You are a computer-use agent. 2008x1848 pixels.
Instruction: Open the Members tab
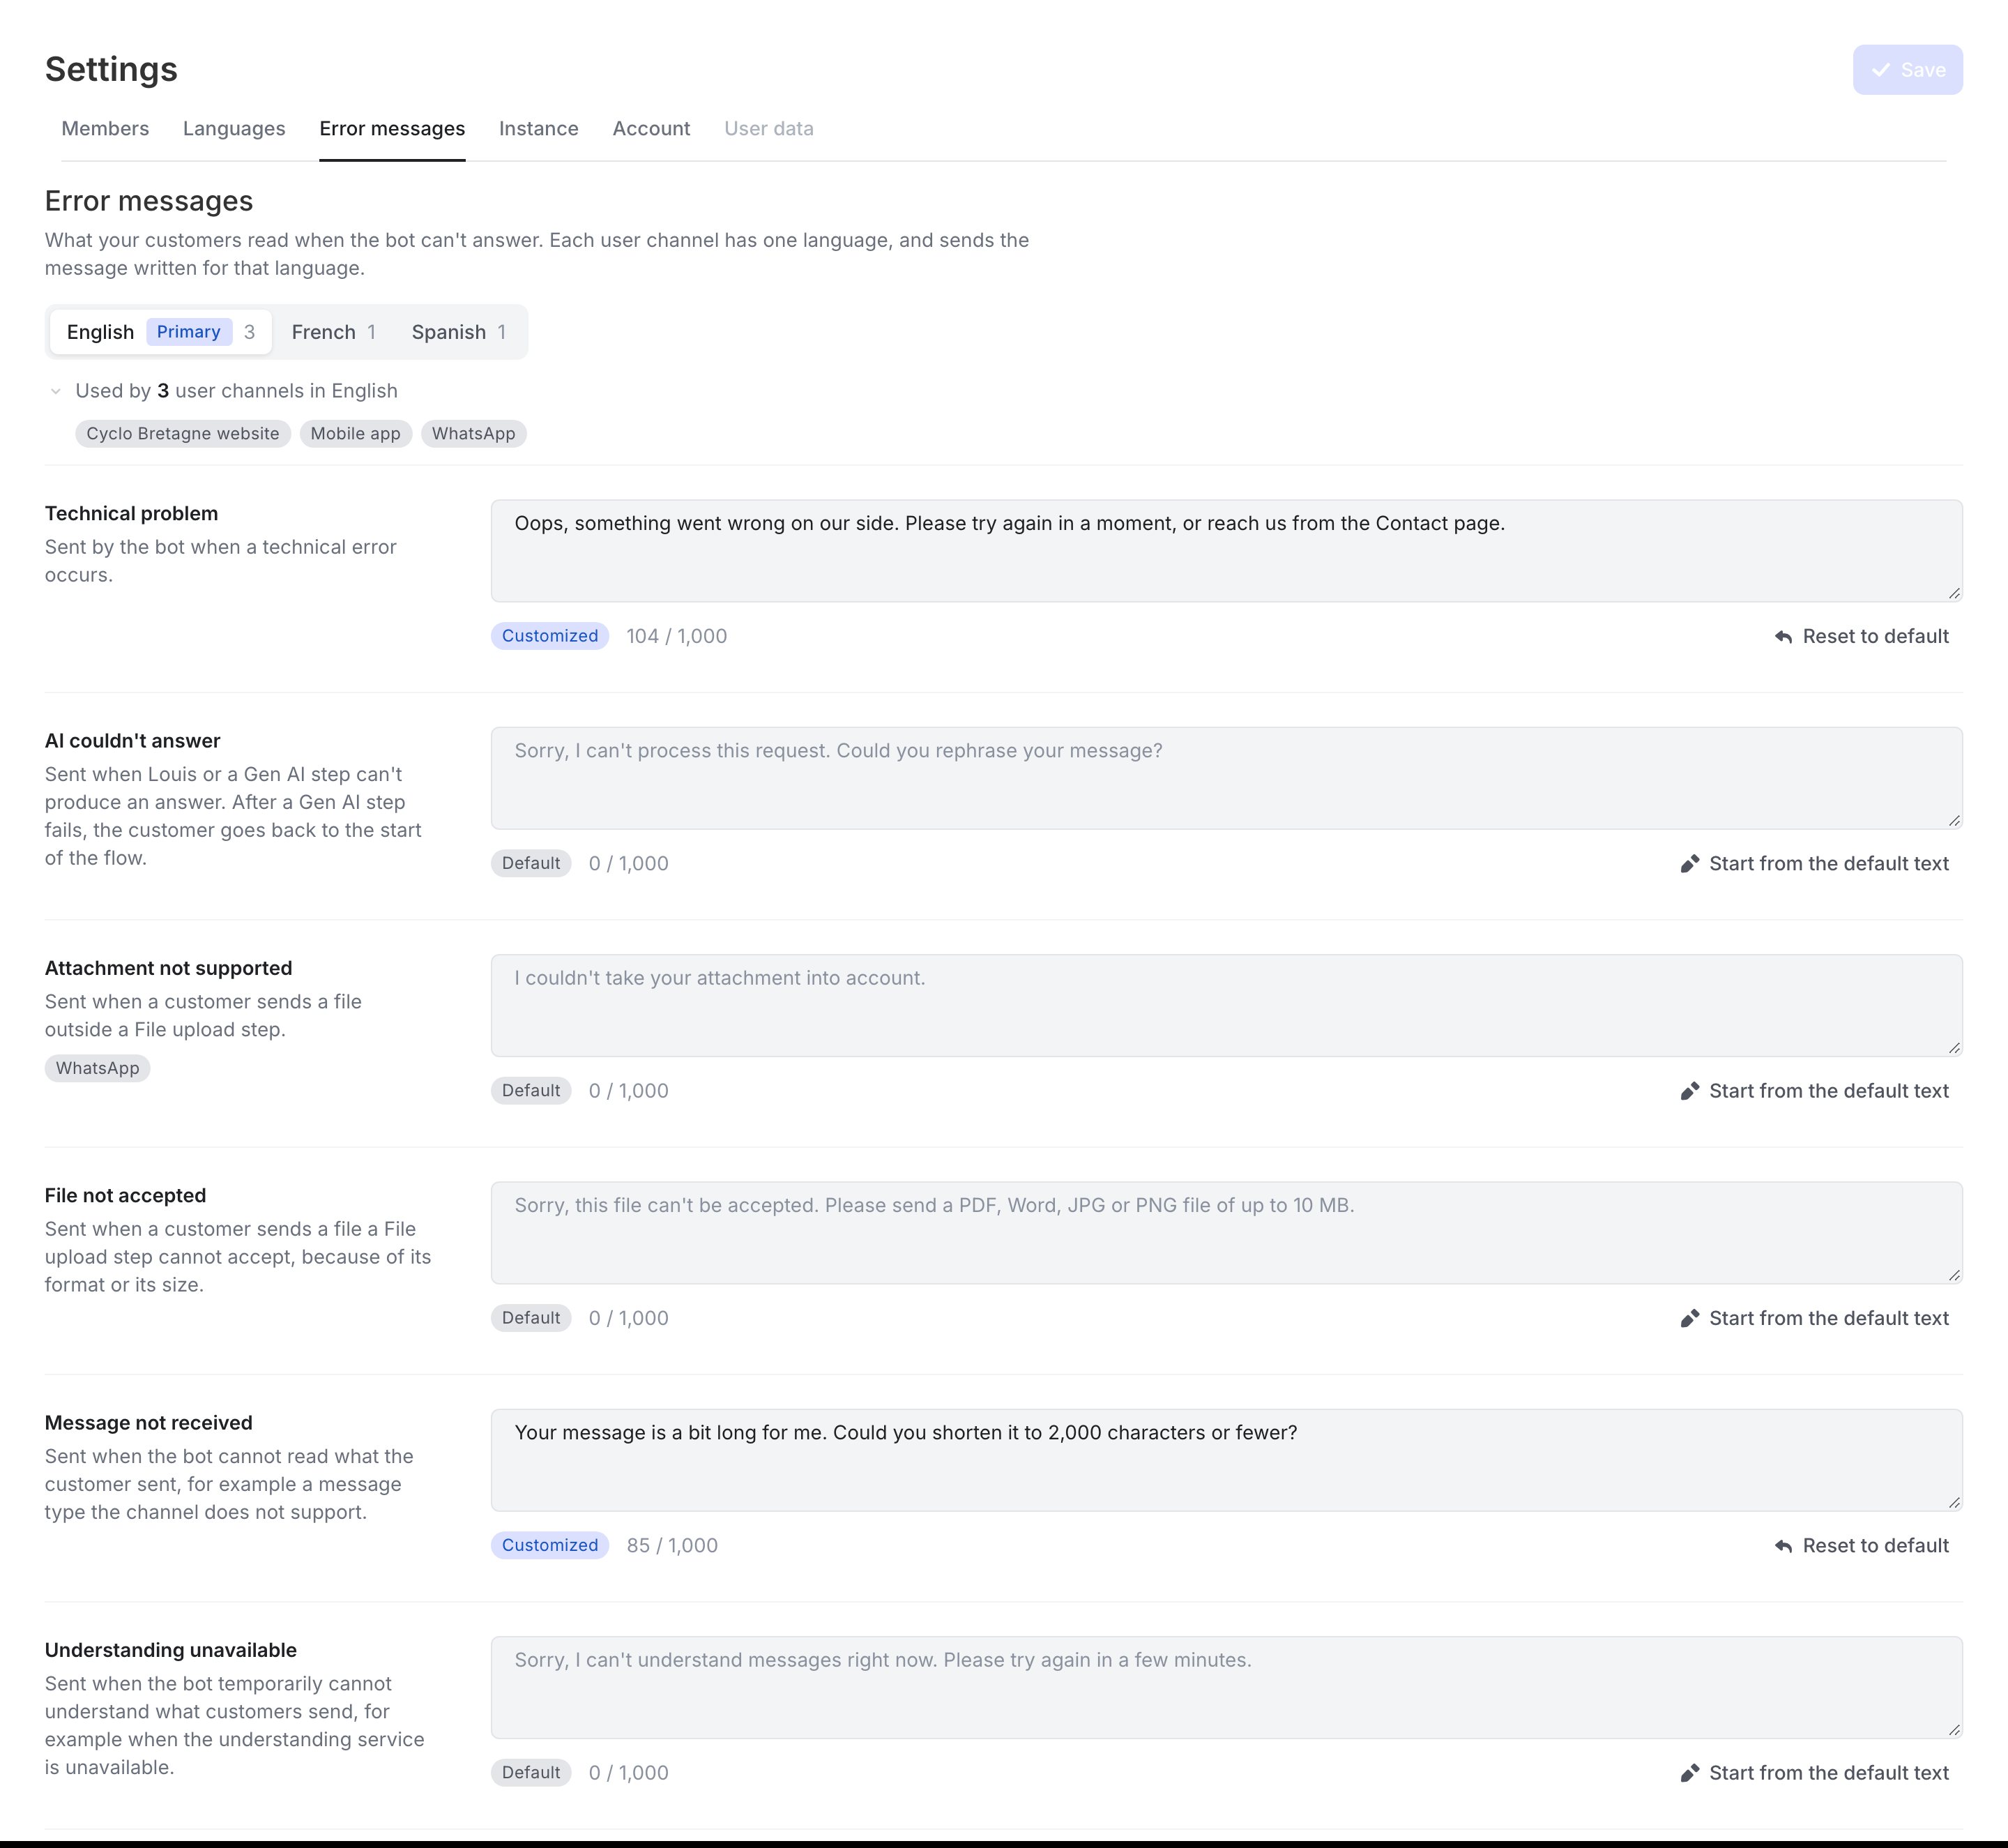[105, 129]
